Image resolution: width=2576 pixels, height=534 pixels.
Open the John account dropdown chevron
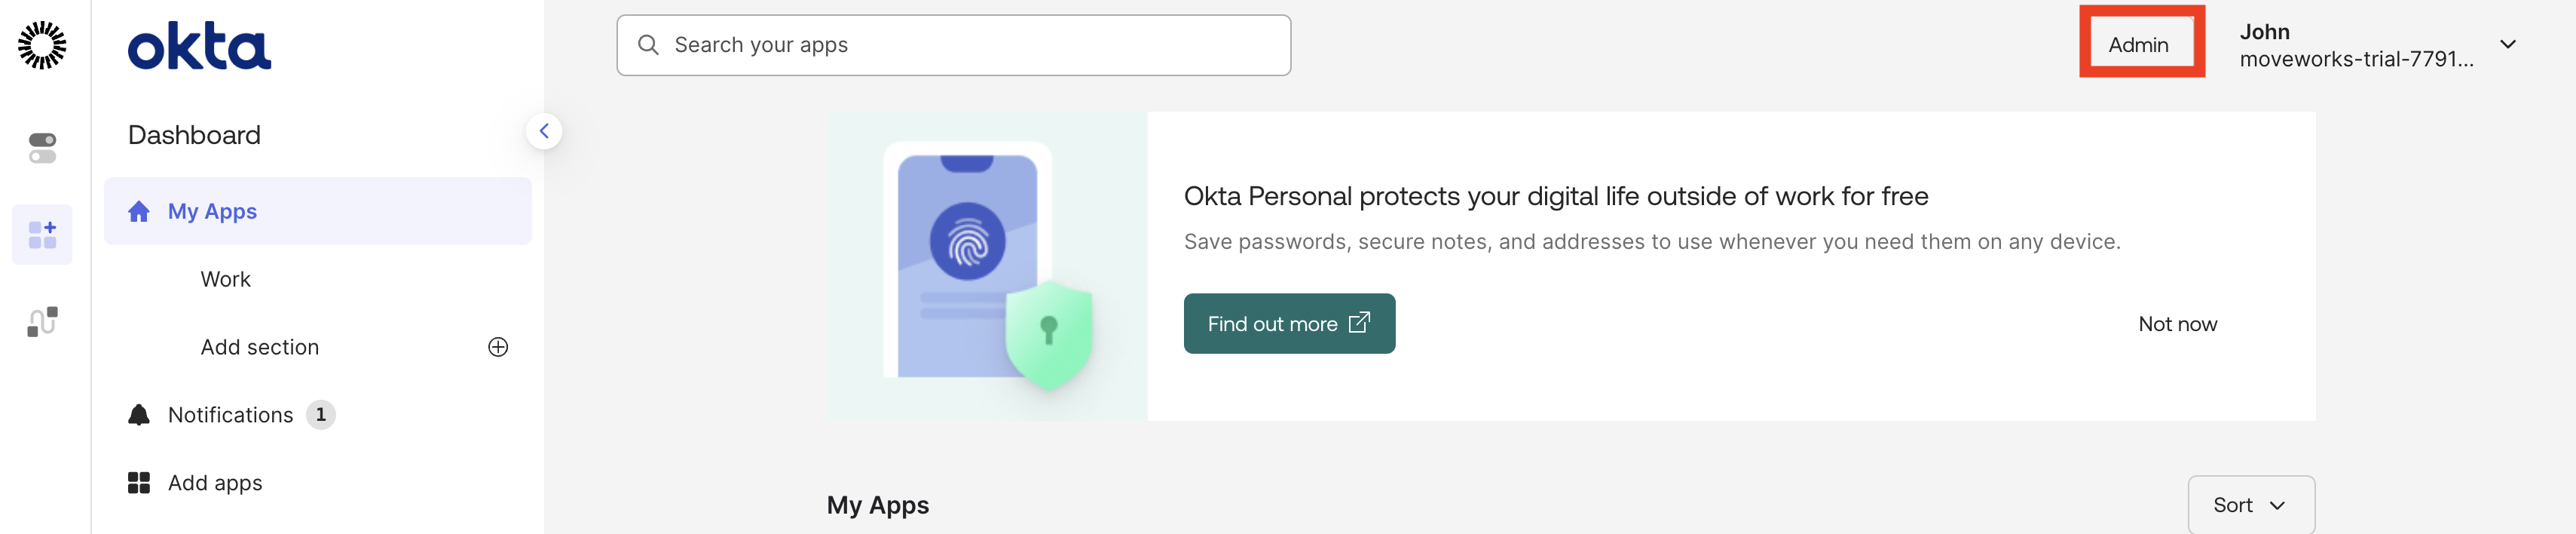(x=2508, y=44)
